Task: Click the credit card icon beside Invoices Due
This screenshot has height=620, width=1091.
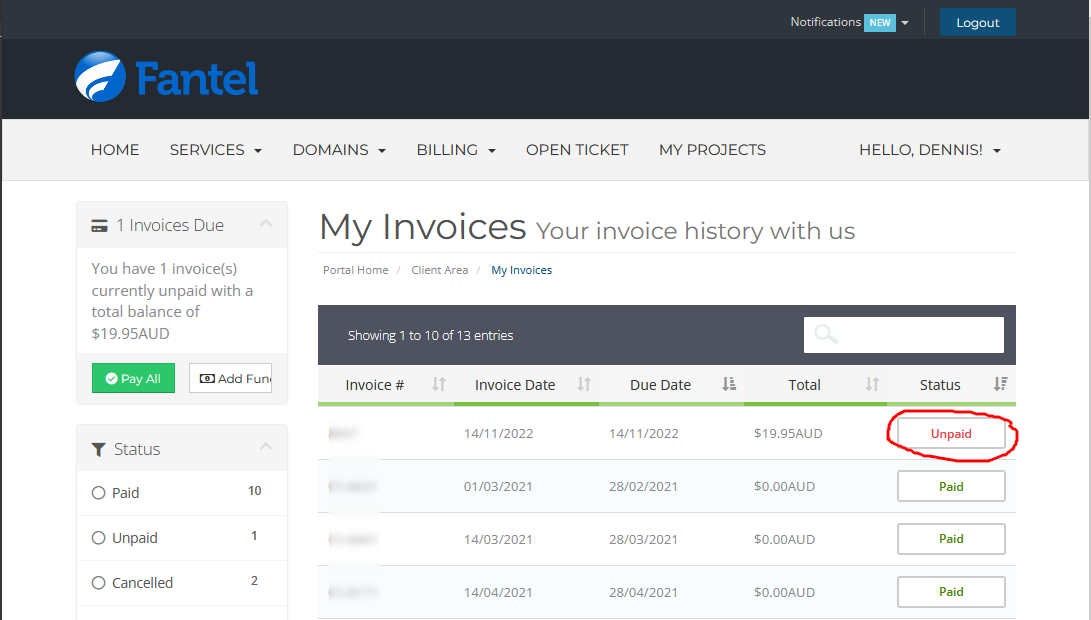Action: (99, 226)
